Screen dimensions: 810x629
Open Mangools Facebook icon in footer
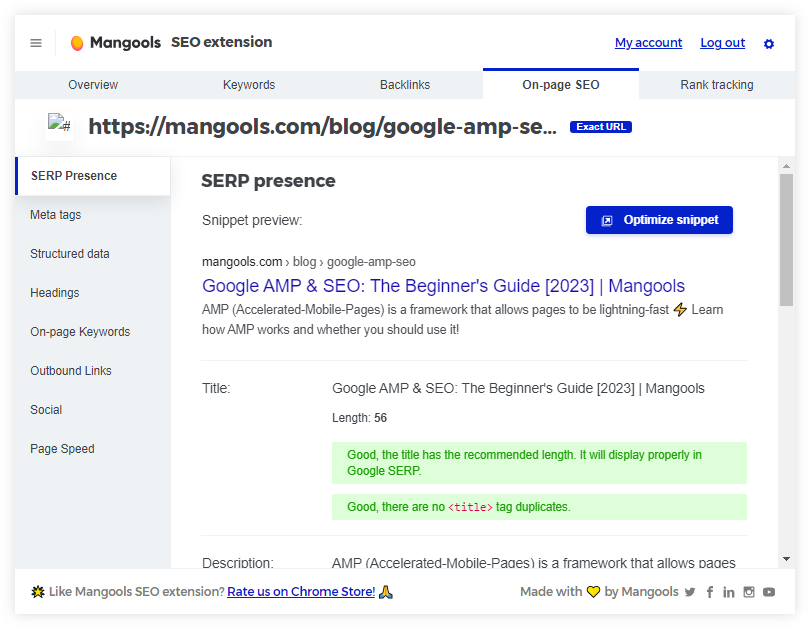click(710, 592)
